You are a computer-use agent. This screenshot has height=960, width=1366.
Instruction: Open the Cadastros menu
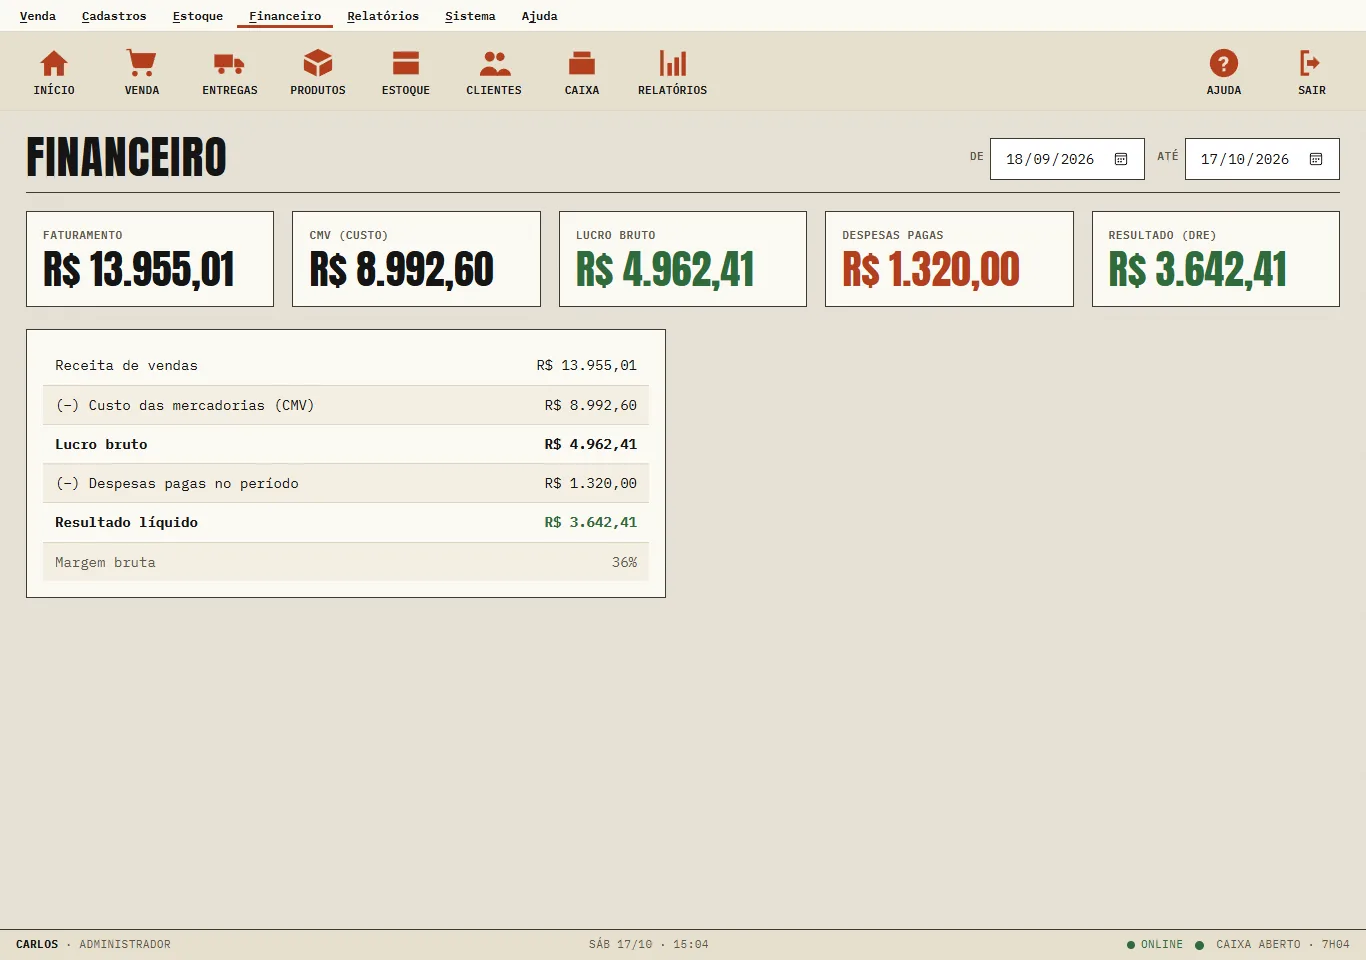tap(114, 16)
